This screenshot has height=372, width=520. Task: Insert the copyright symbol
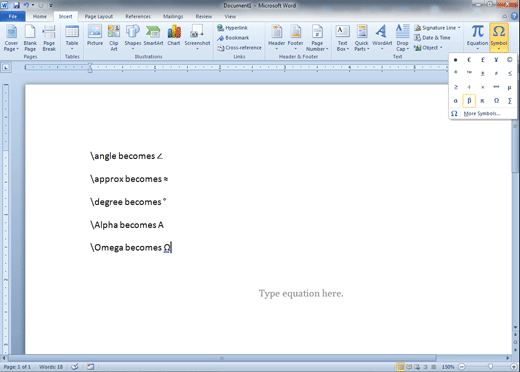509,60
